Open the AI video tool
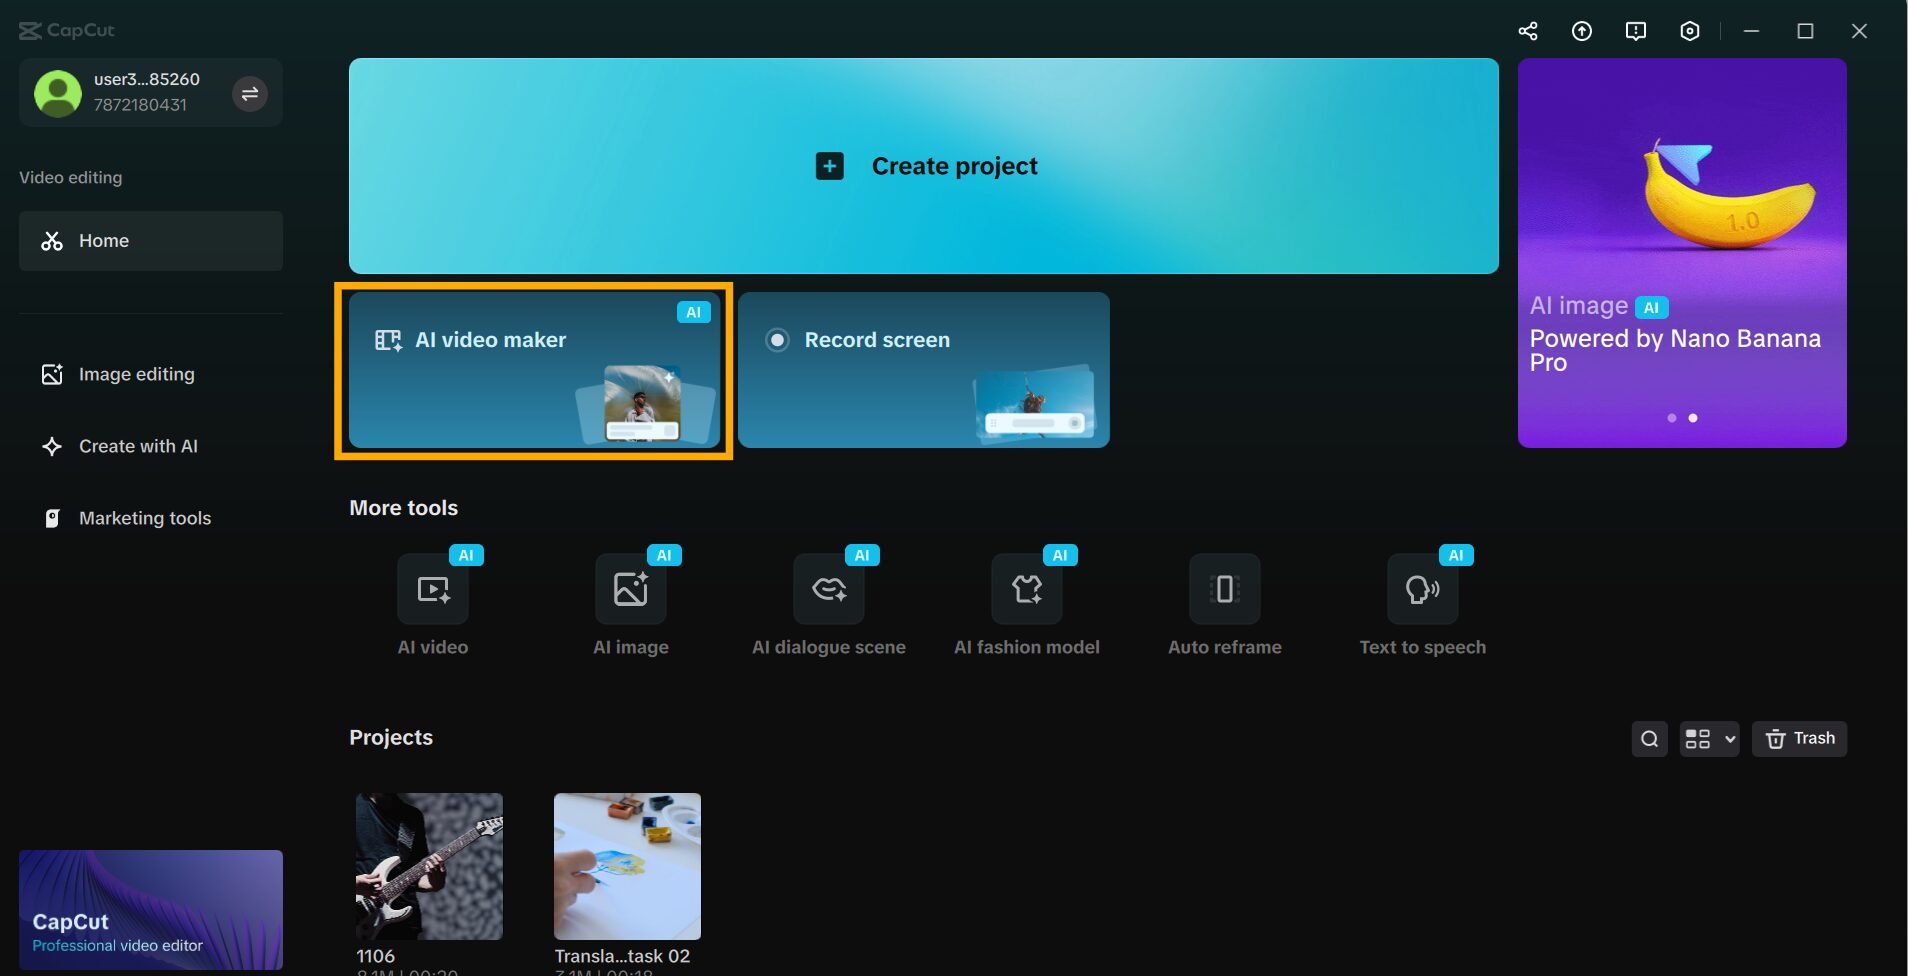The image size is (1908, 976). coord(432,590)
